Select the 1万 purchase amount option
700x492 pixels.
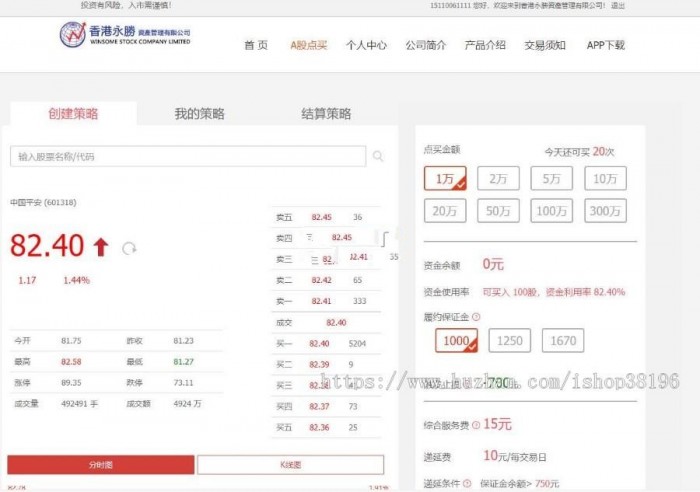pos(445,179)
